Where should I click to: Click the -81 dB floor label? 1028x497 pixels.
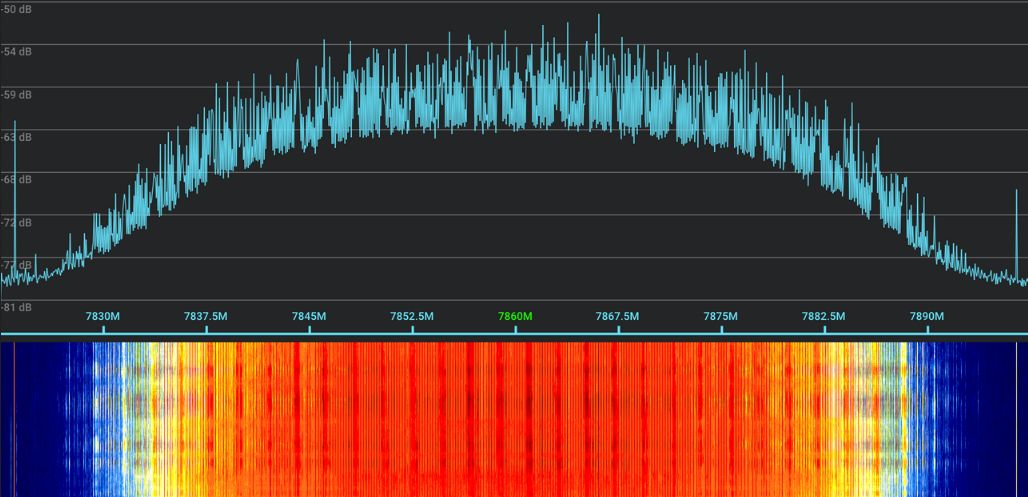point(16,307)
